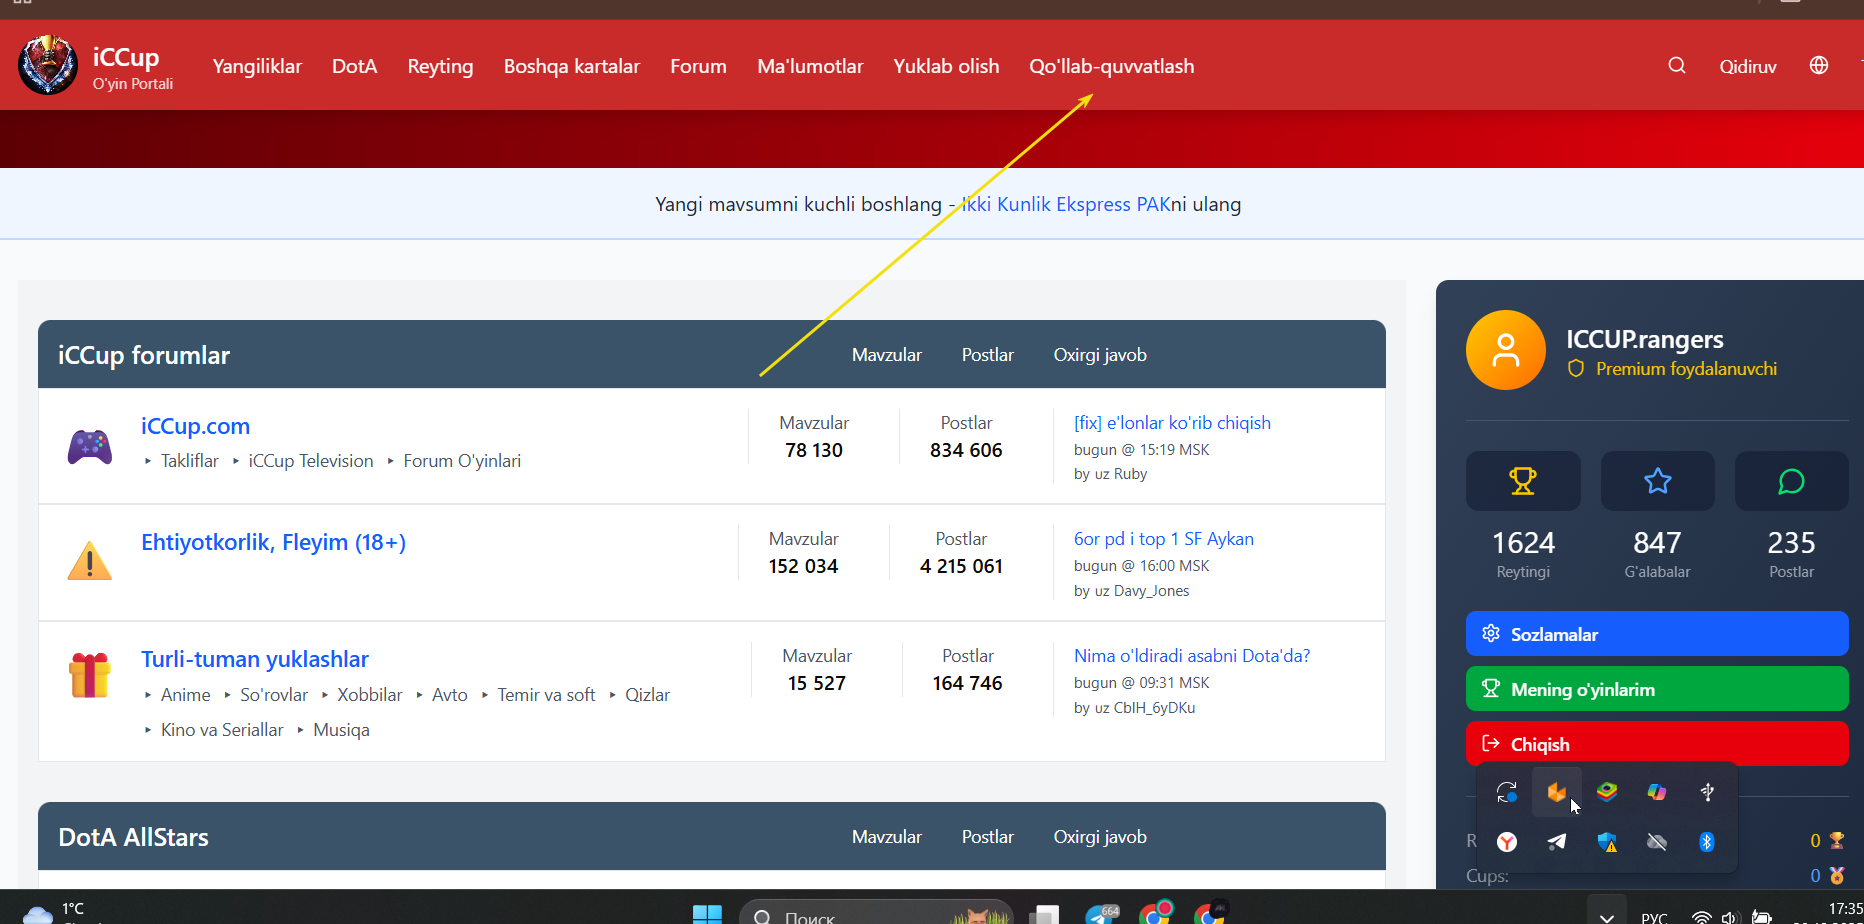Go to Yuklab olish page
This screenshot has width=1864, height=924.
click(x=946, y=66)
